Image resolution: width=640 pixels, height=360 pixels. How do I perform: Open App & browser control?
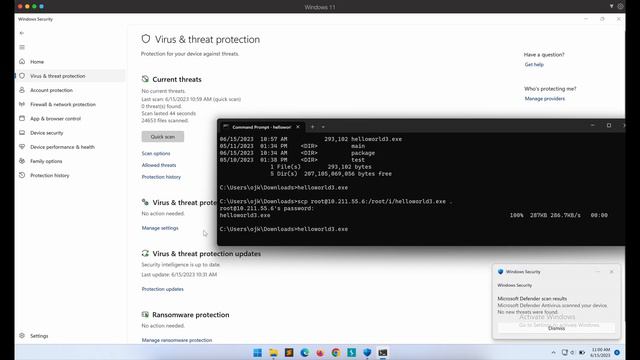[x=56, y=119]
